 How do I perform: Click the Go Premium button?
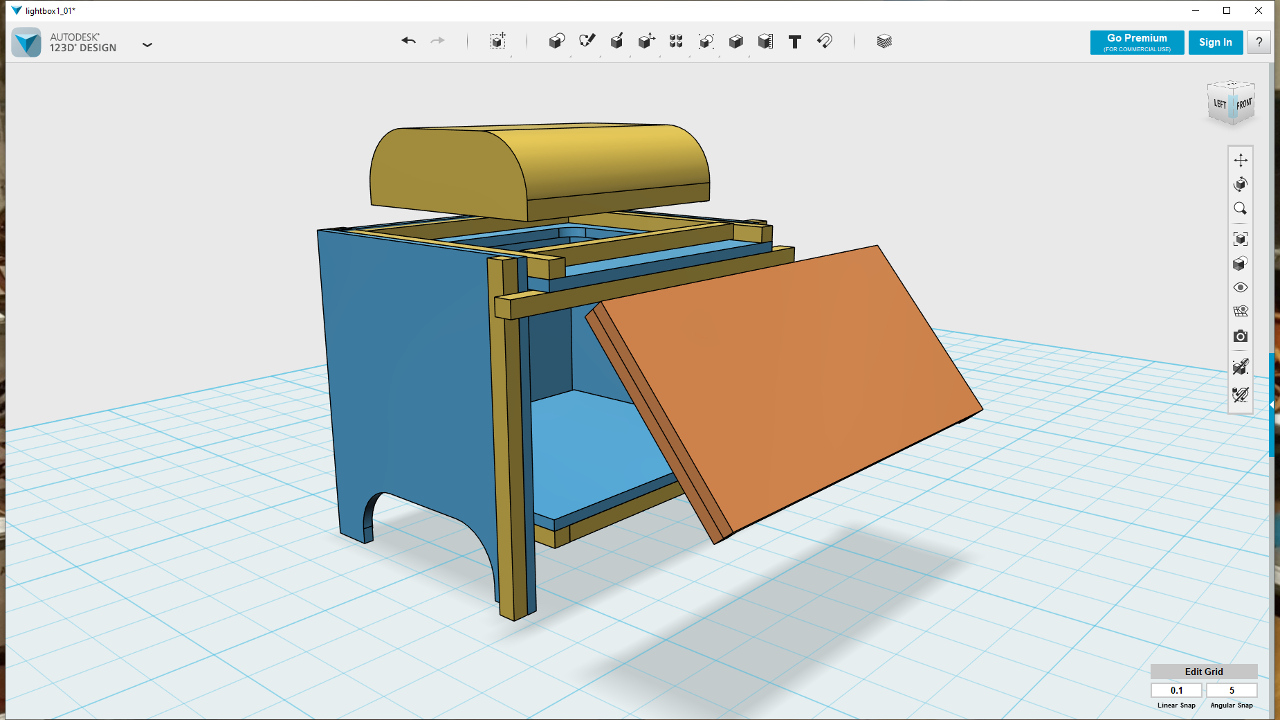click(1137, 42)
